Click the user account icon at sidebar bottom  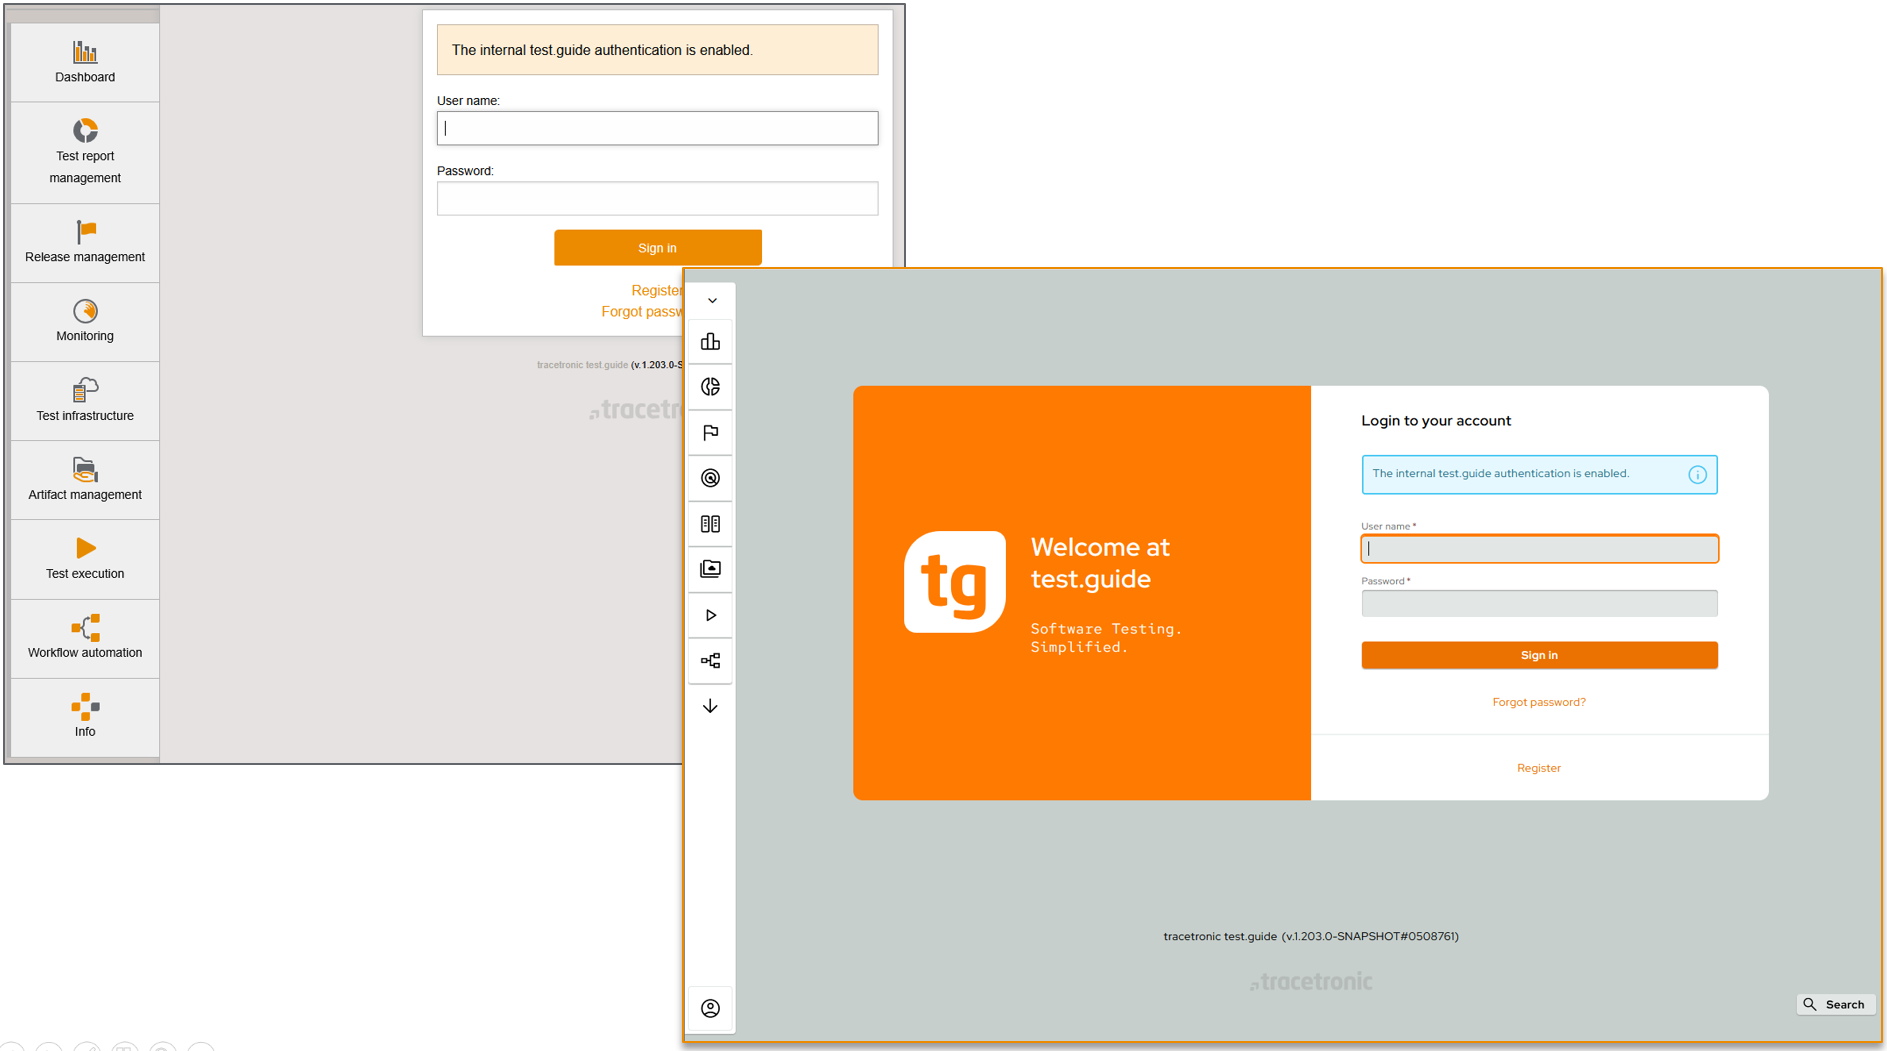point(710,1008)
